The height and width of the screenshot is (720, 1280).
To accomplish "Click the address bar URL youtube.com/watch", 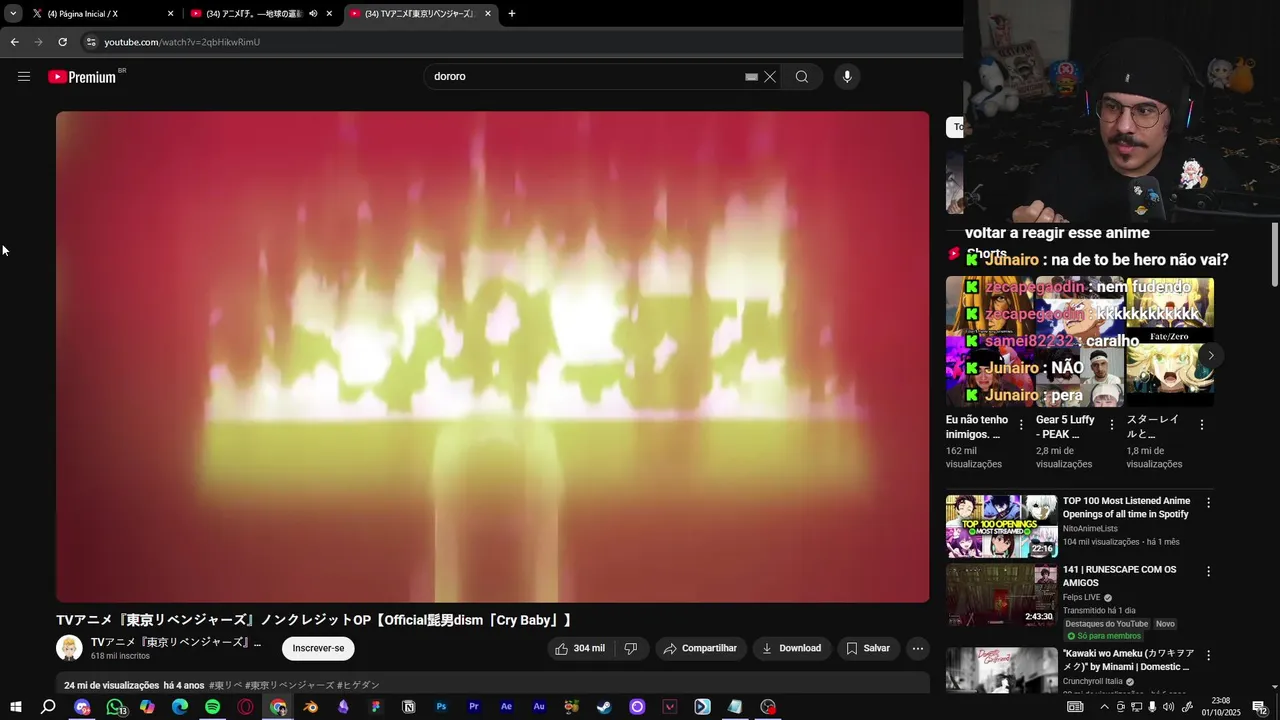I will 182,42.
